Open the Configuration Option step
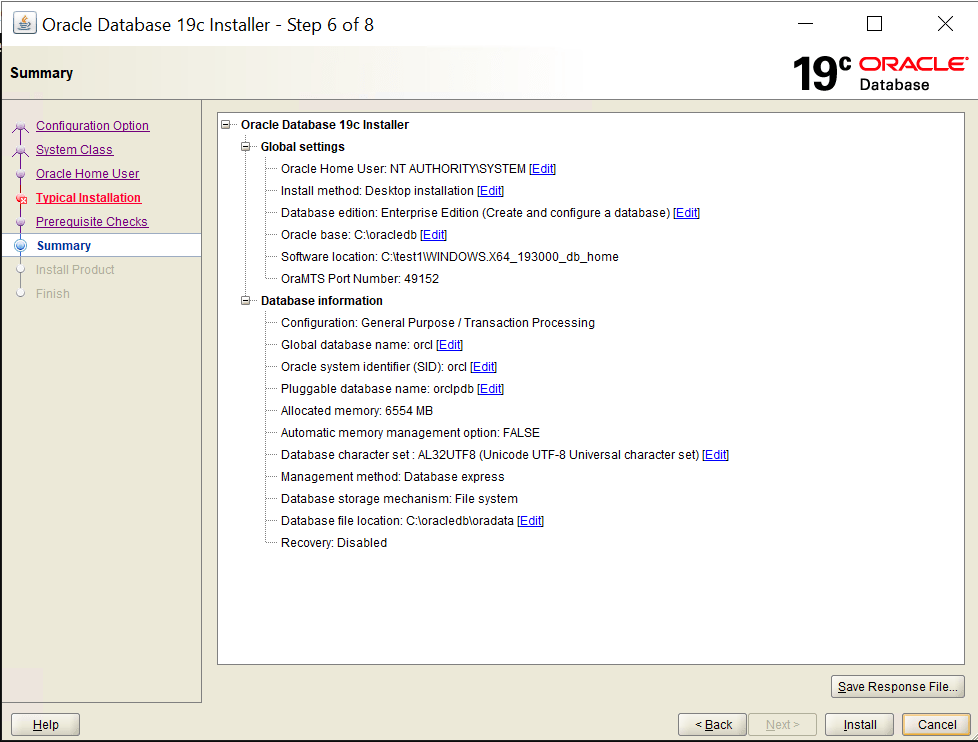The width and height of the screenshot is (978, 742). pyautogui.click(x=92, y=125)
